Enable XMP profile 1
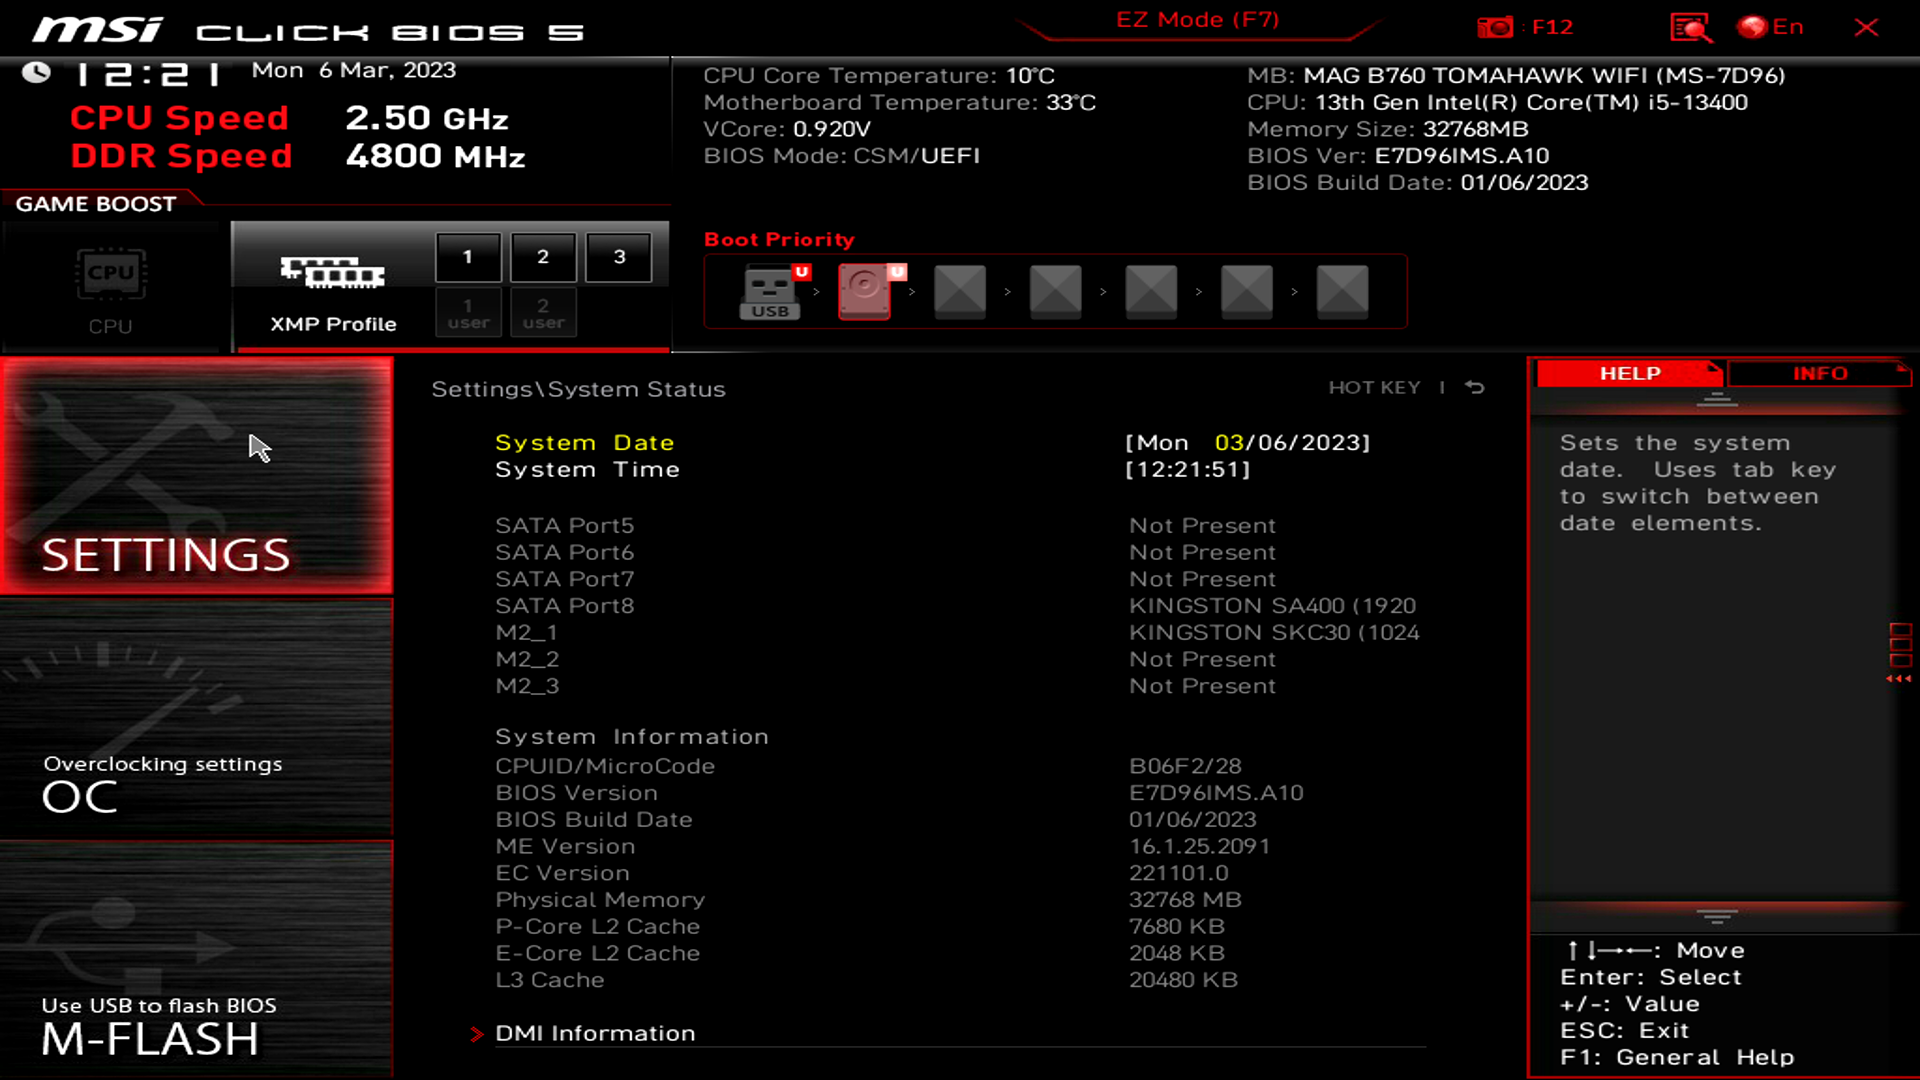 (467, 257)
